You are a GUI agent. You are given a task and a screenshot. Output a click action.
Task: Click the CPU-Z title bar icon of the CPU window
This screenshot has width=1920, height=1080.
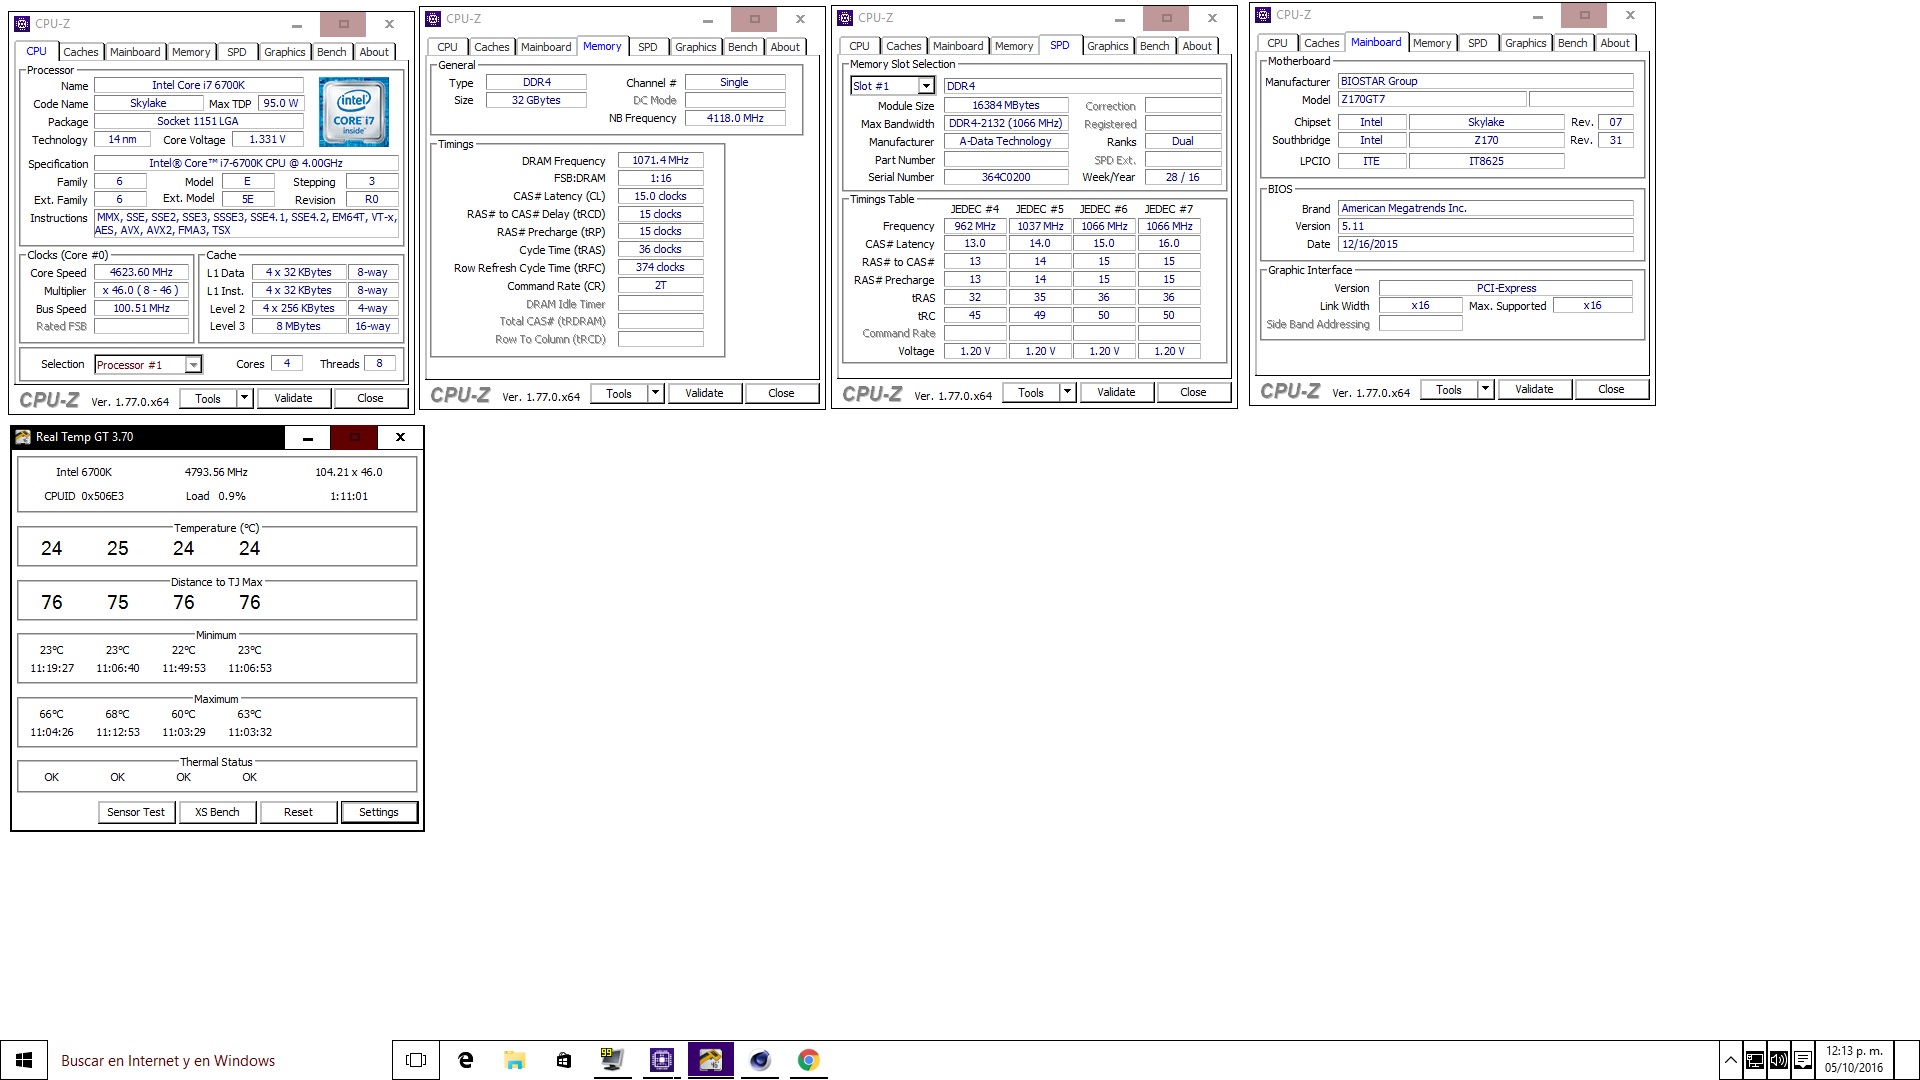[x=22, y=24]
